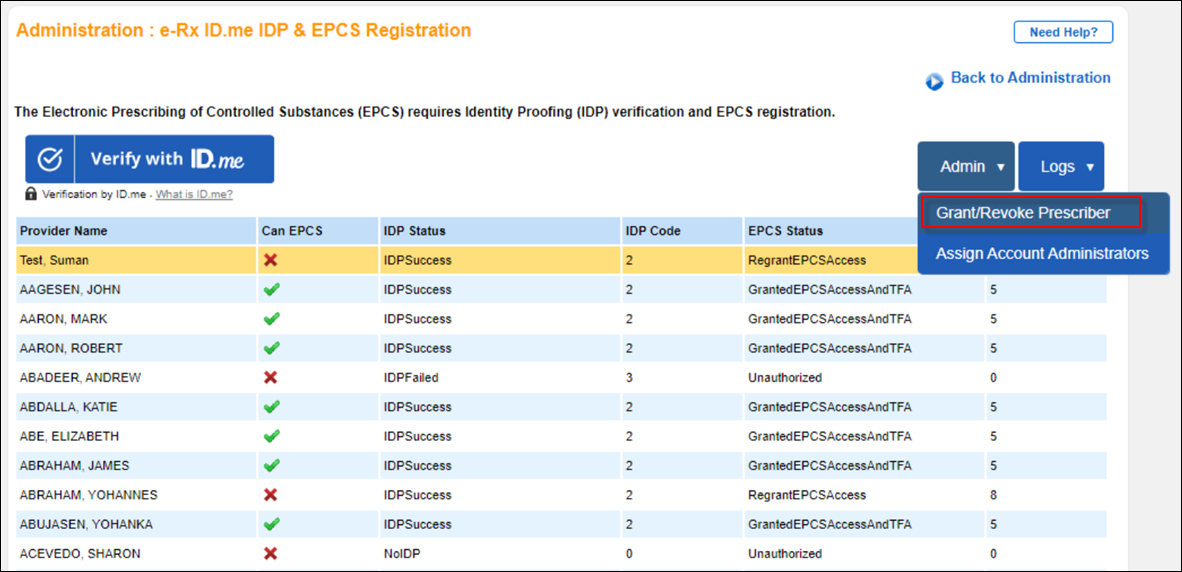Open the Logs dropdown menu
The width and height of the screenshot is (1182, 572).
1061,167
